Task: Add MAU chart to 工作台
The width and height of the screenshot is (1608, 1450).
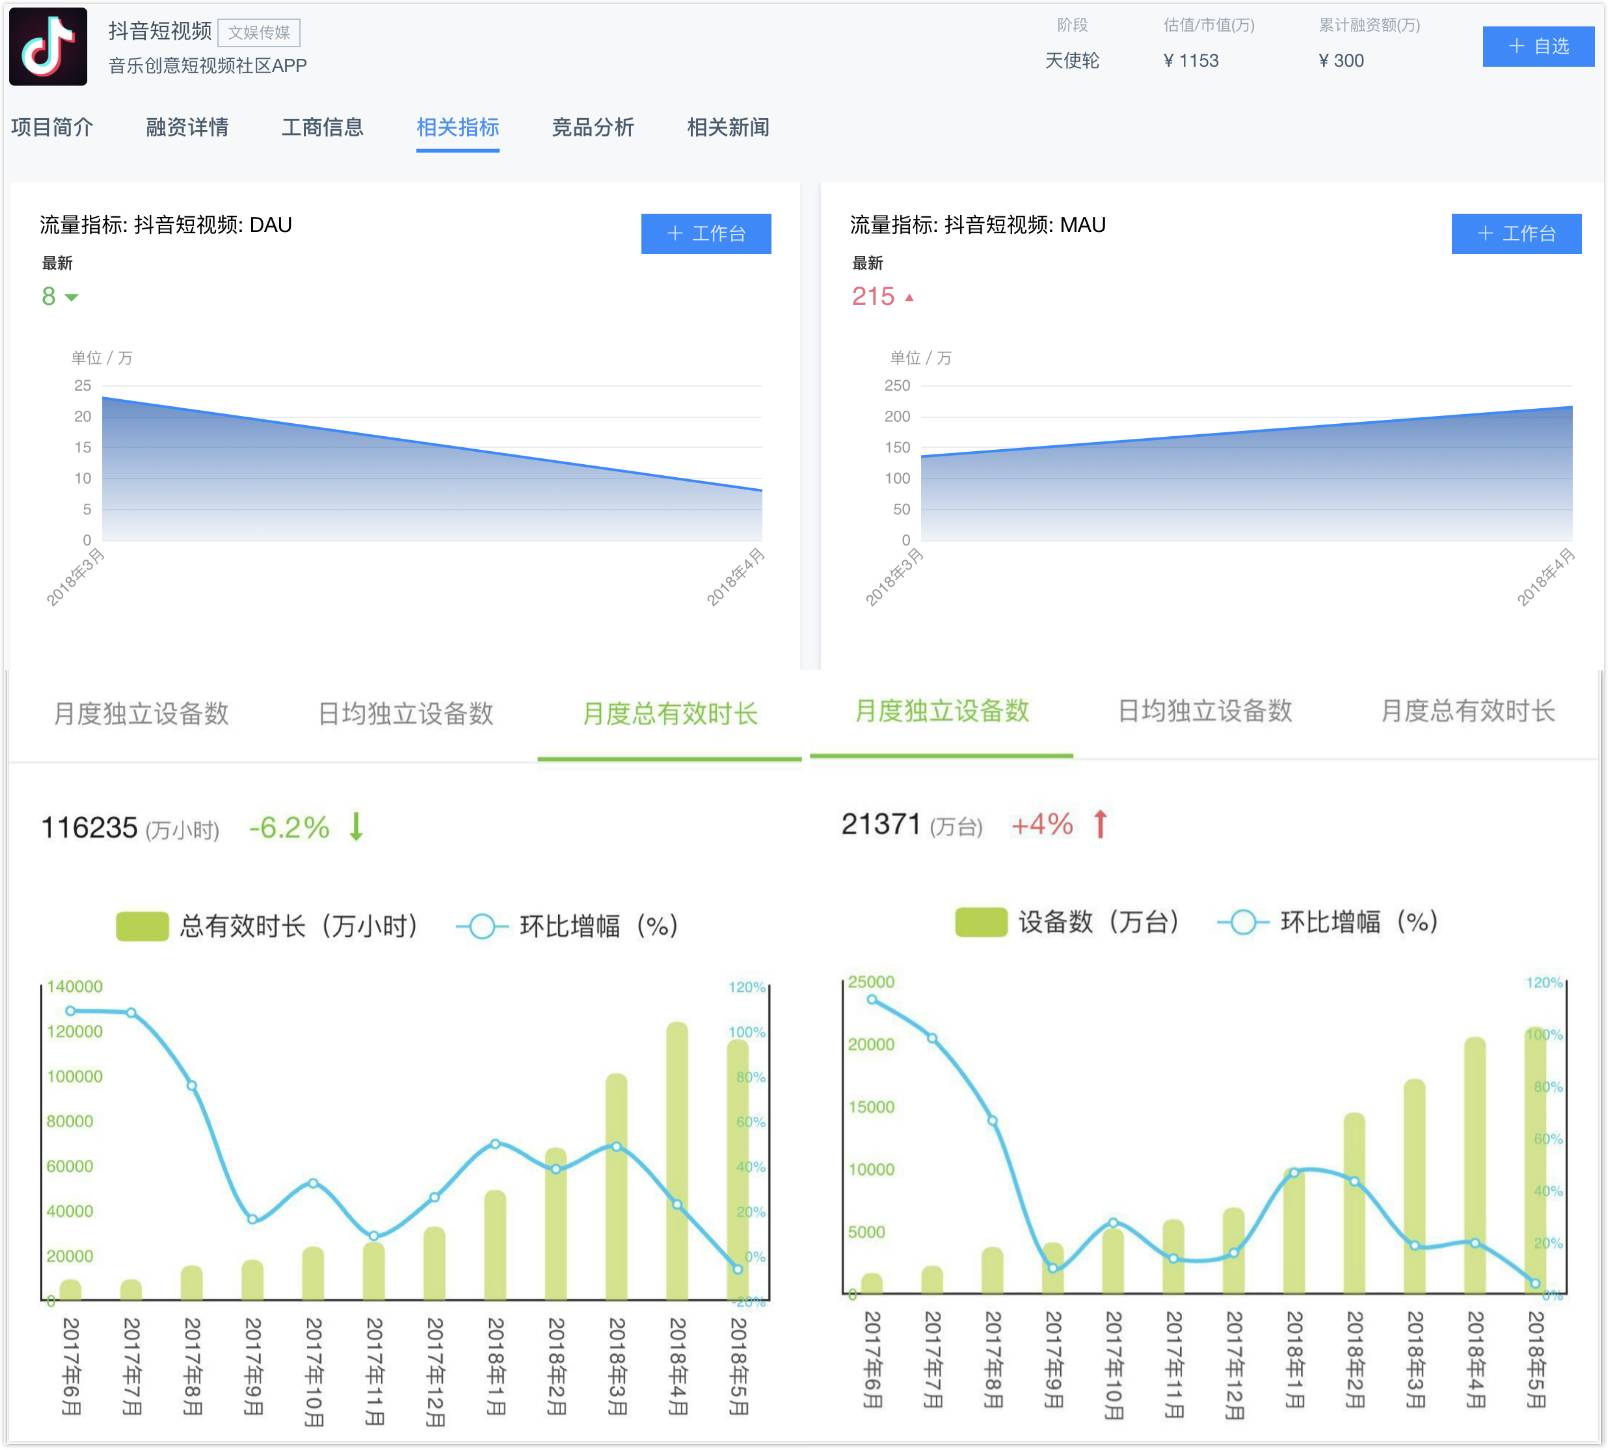Action: click(1516, 234)
